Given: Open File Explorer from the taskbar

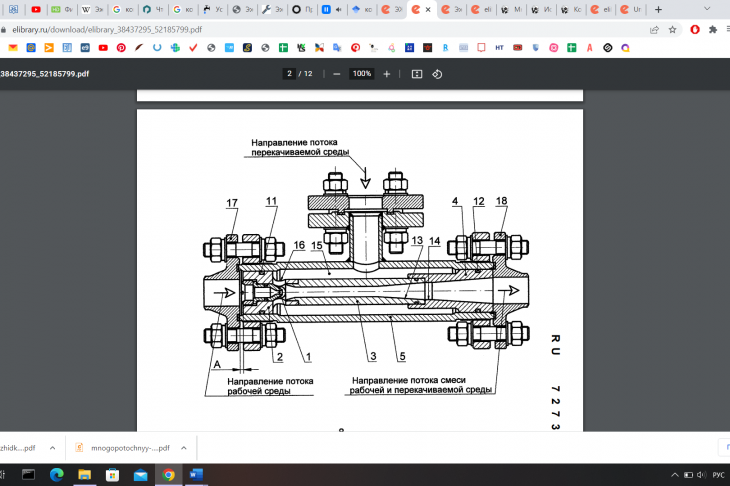Looking at the screenshot, I should [x=84, y=475].
